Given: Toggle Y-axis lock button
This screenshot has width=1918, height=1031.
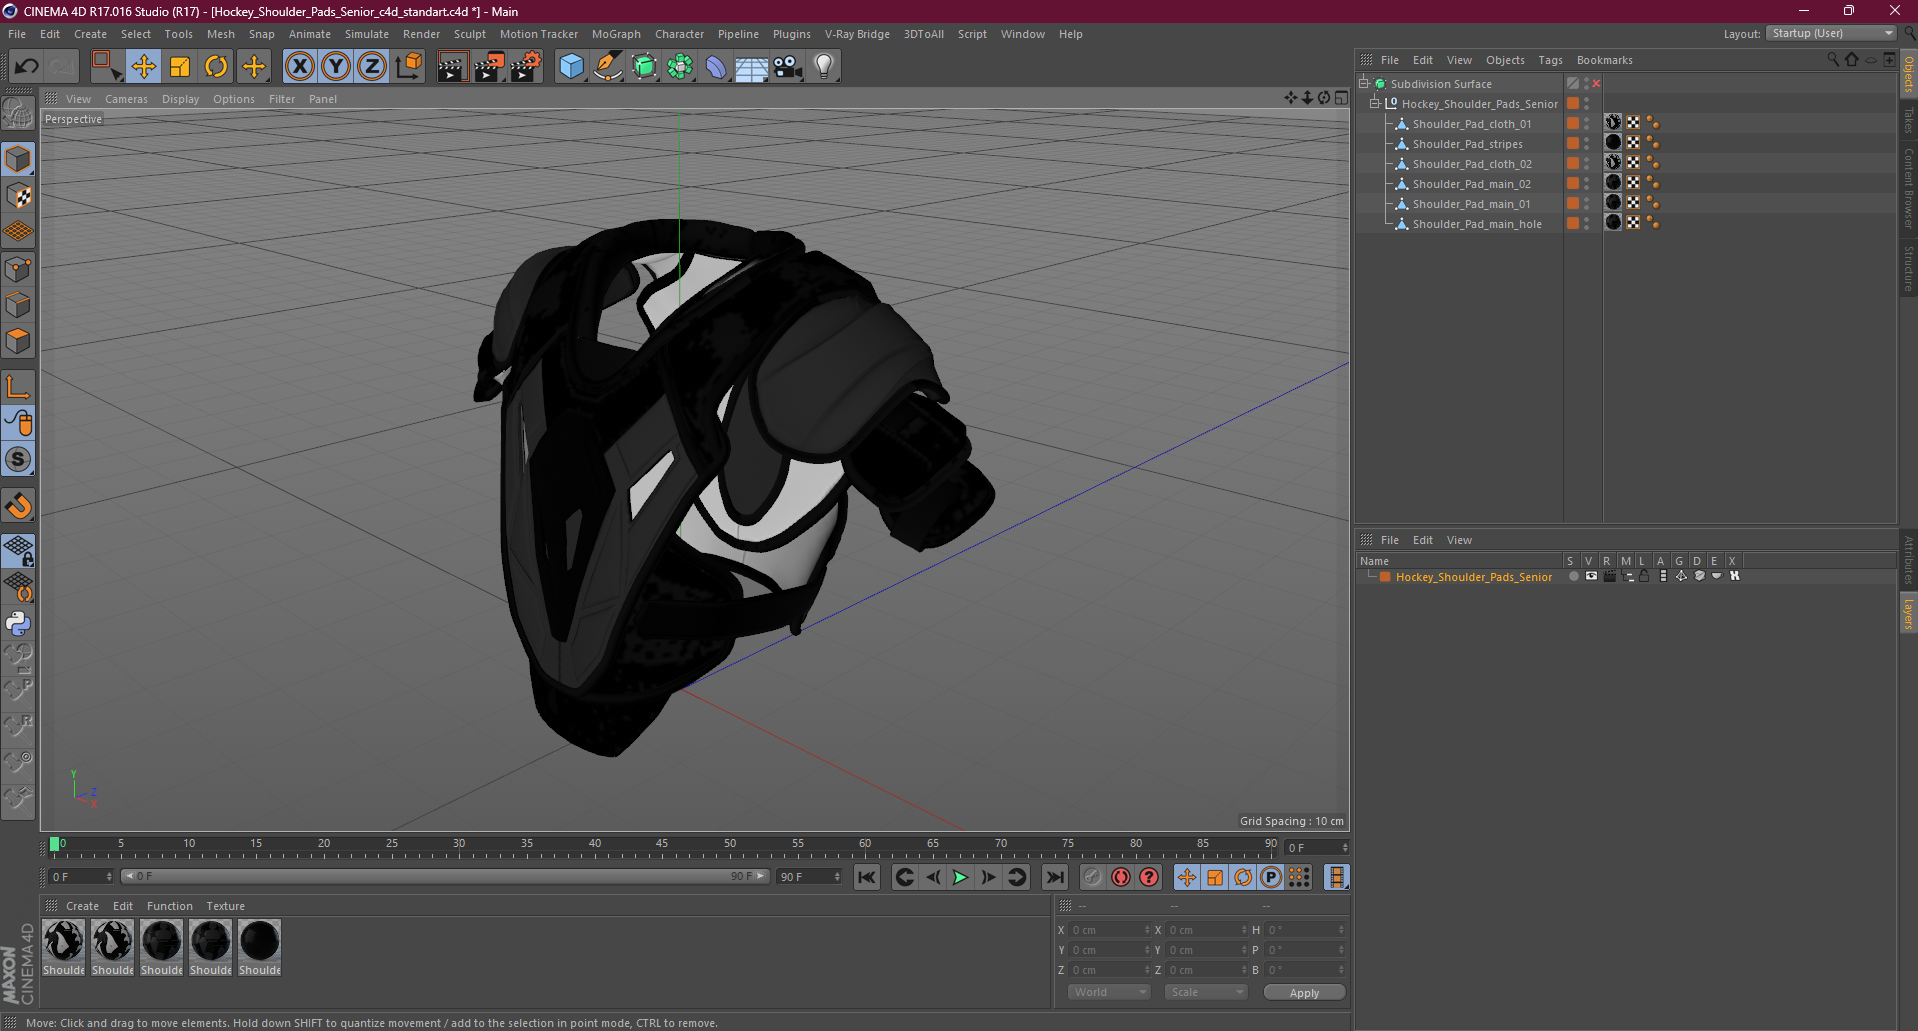Looking at the screenshot, I should point(336,67).
